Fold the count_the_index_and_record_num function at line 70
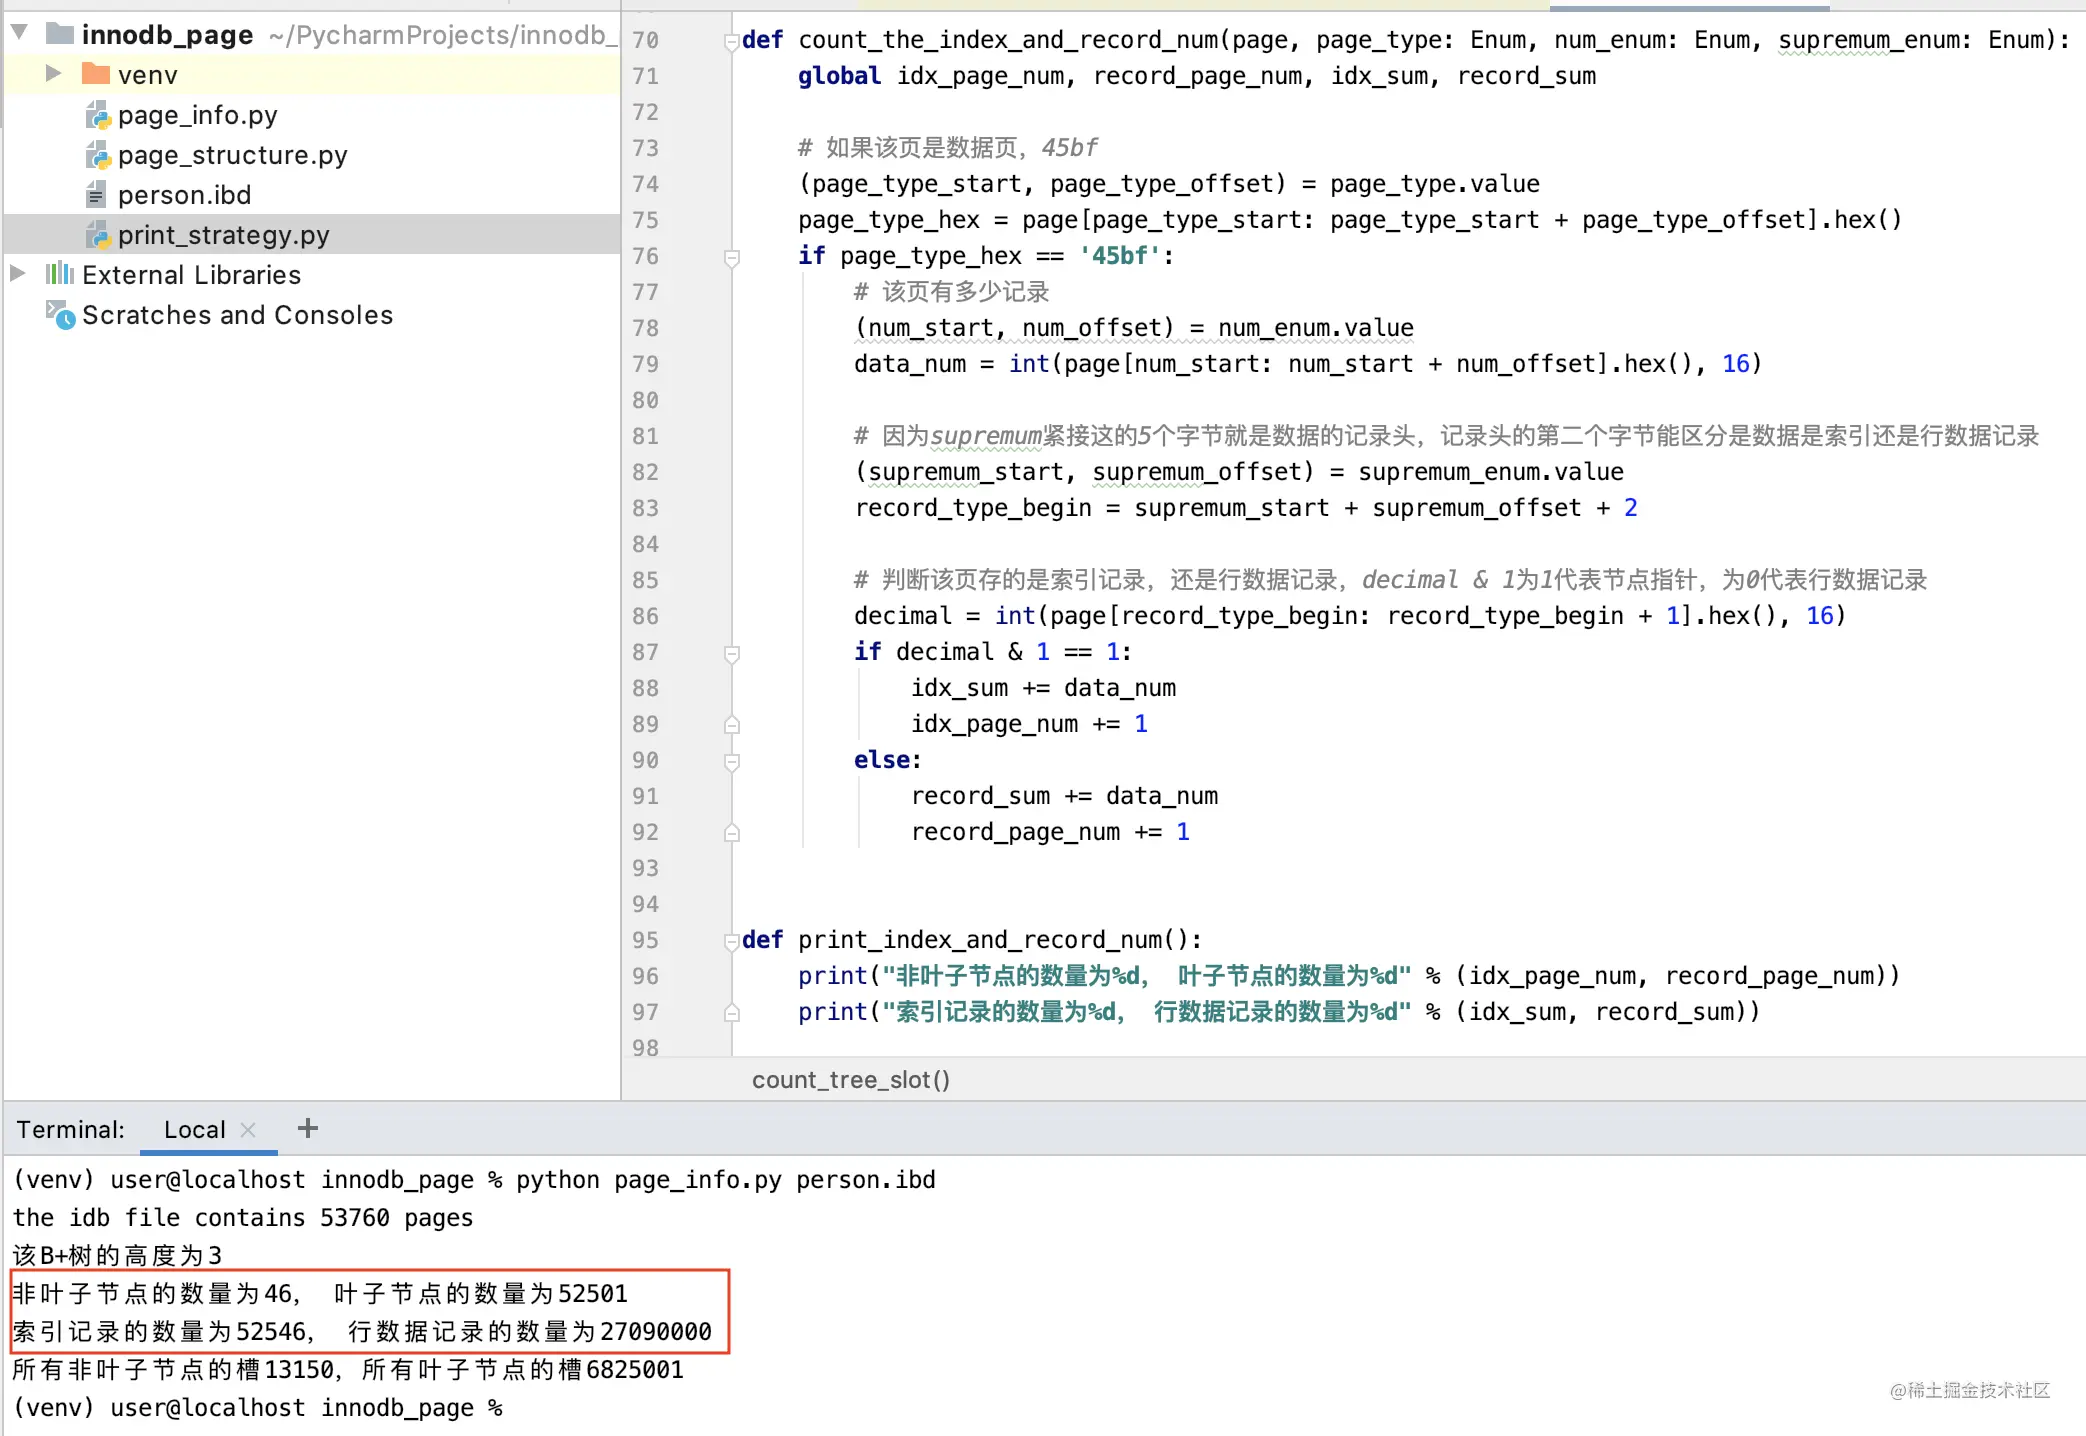Viewport: 2086px width, 1436px height. [x=732, y=42]
